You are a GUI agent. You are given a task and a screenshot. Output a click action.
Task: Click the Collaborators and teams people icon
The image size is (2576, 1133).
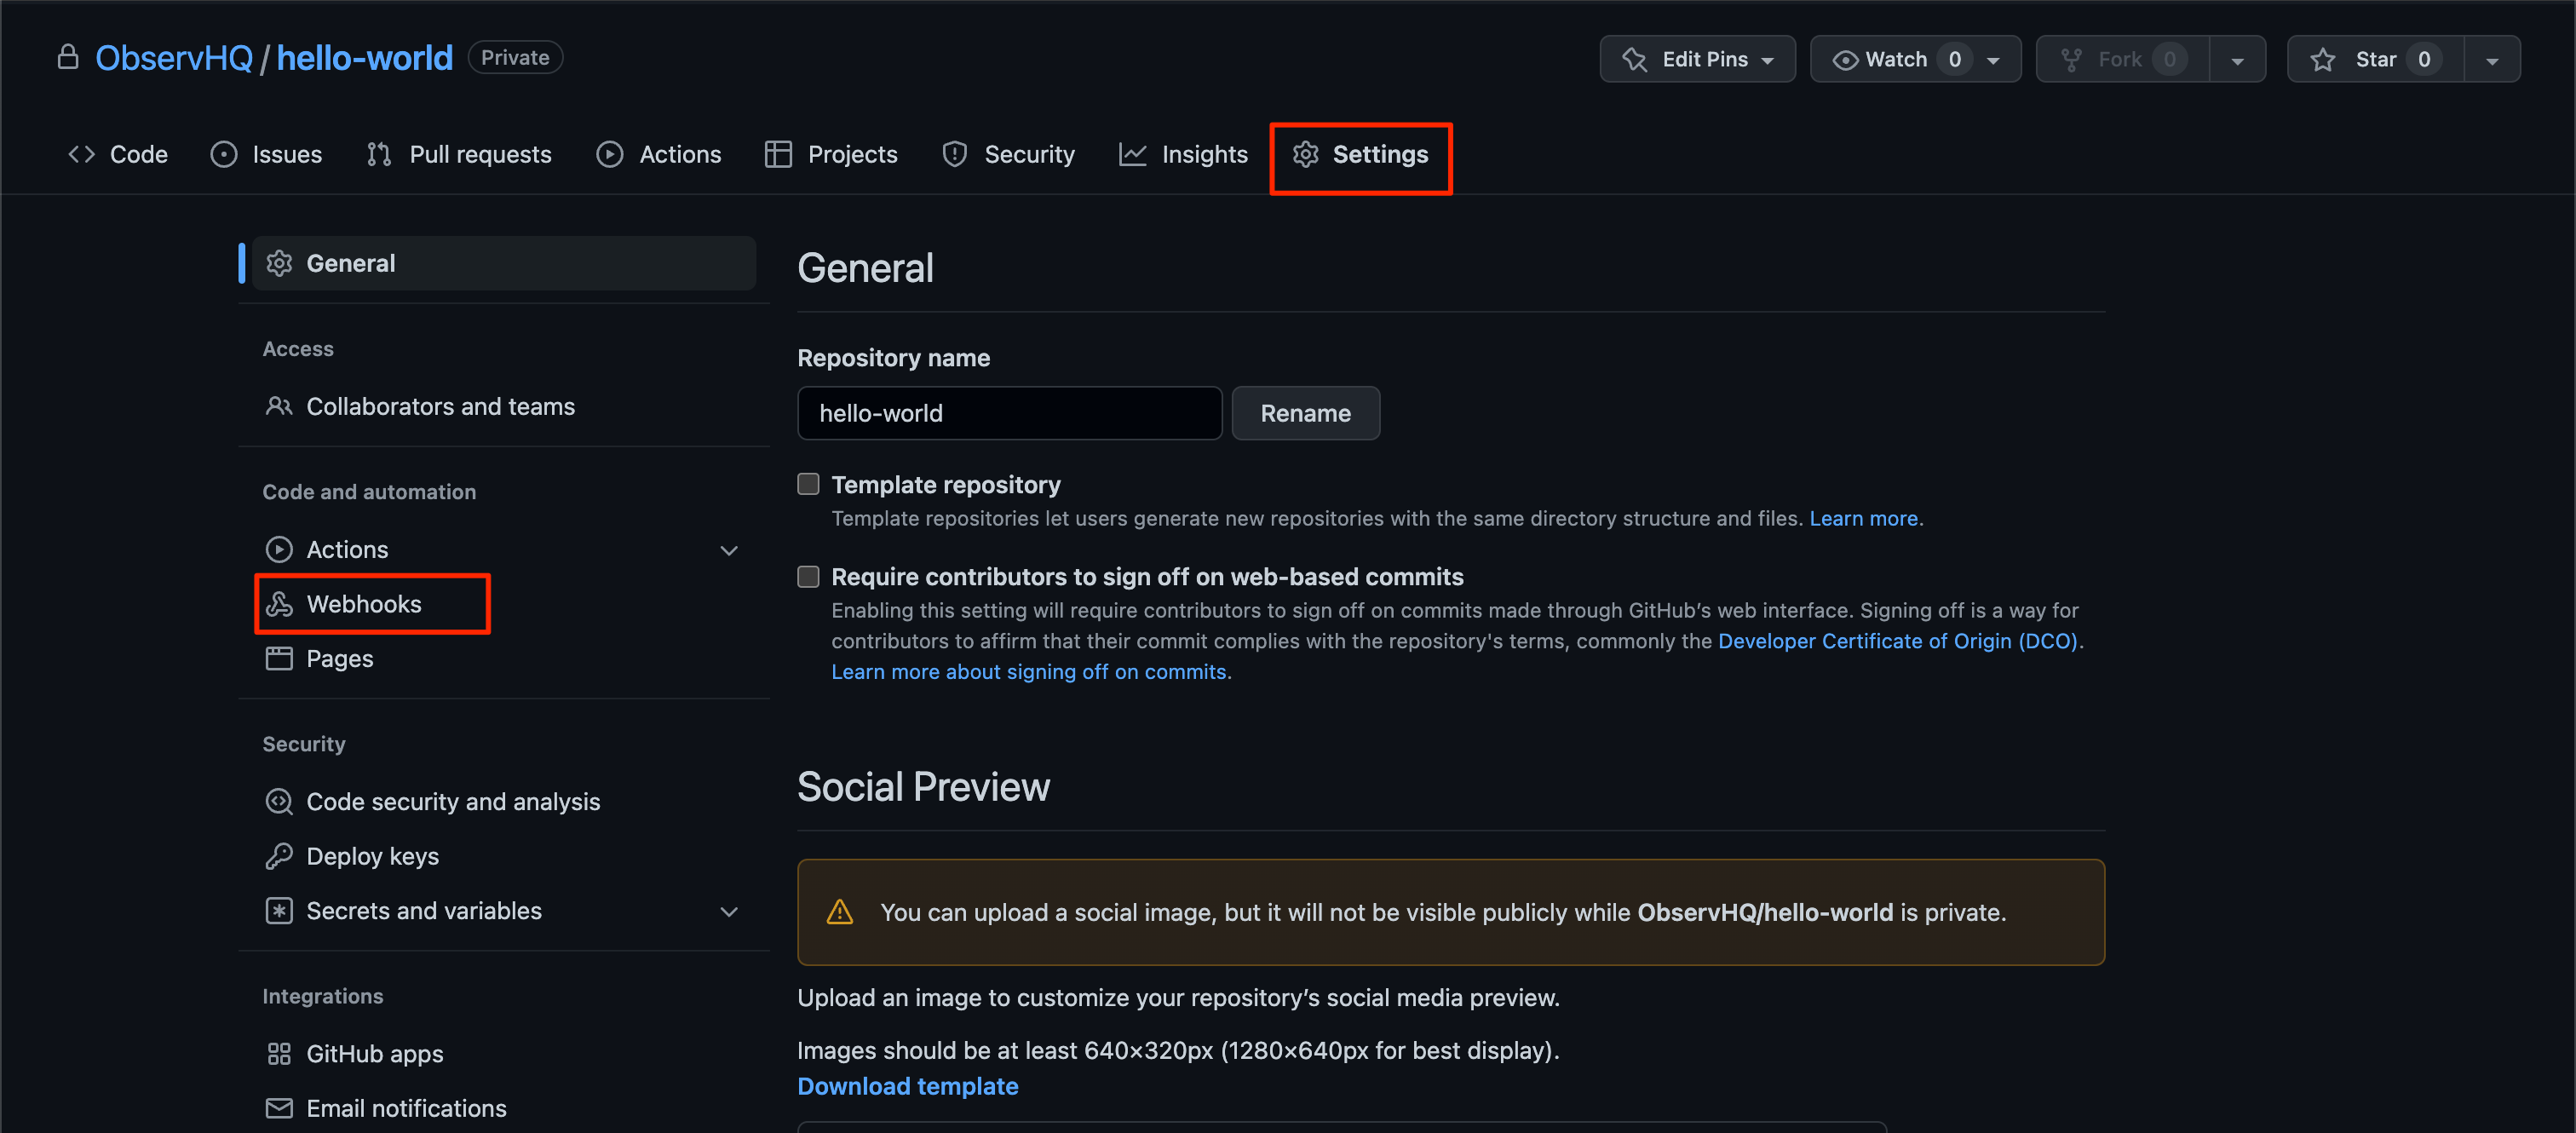point(279,406)
